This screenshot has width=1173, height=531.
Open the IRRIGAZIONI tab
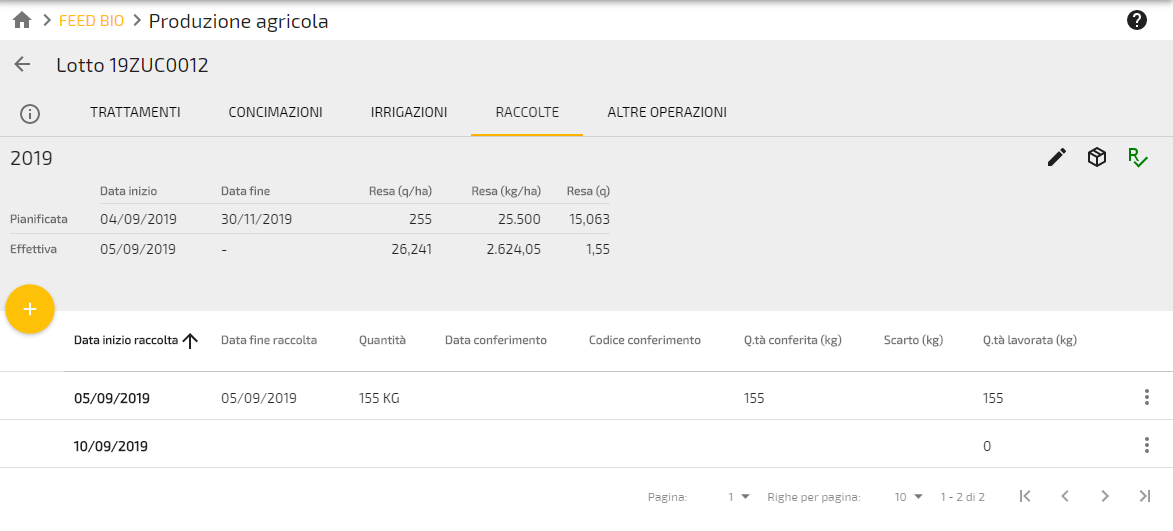point(408,113)
